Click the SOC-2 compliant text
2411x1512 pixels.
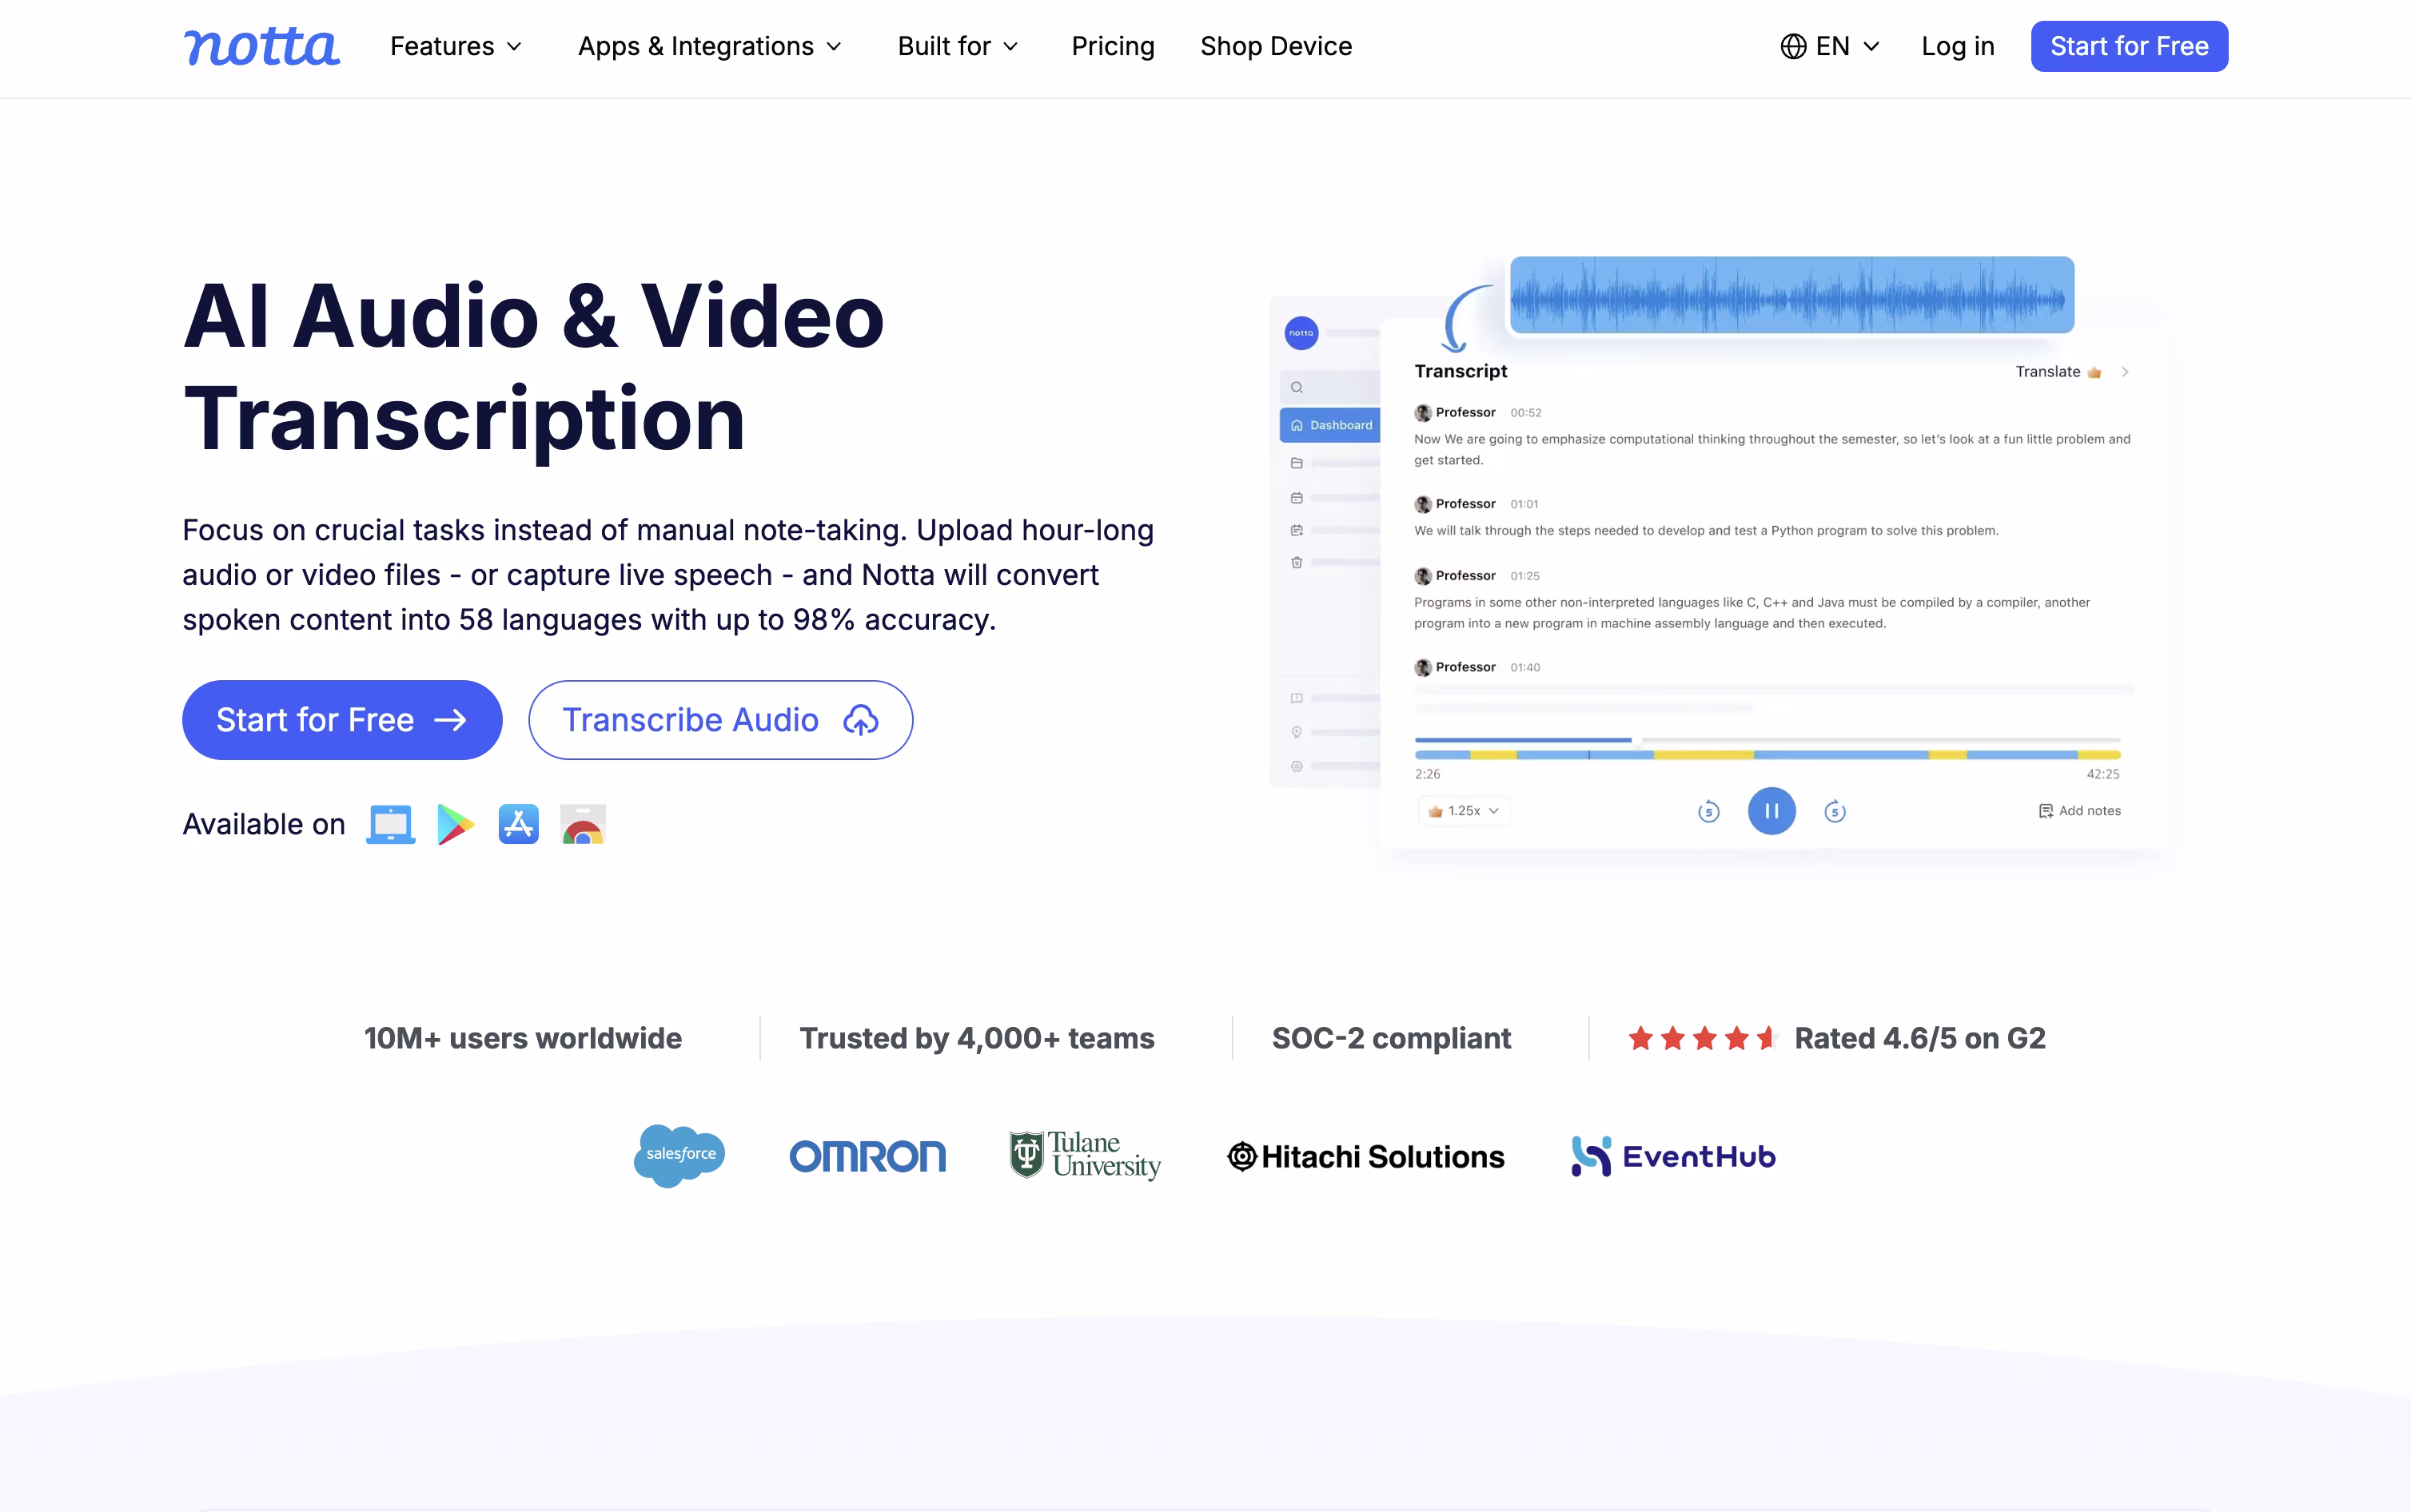pyautogui.click(x=1391, y=1038)
